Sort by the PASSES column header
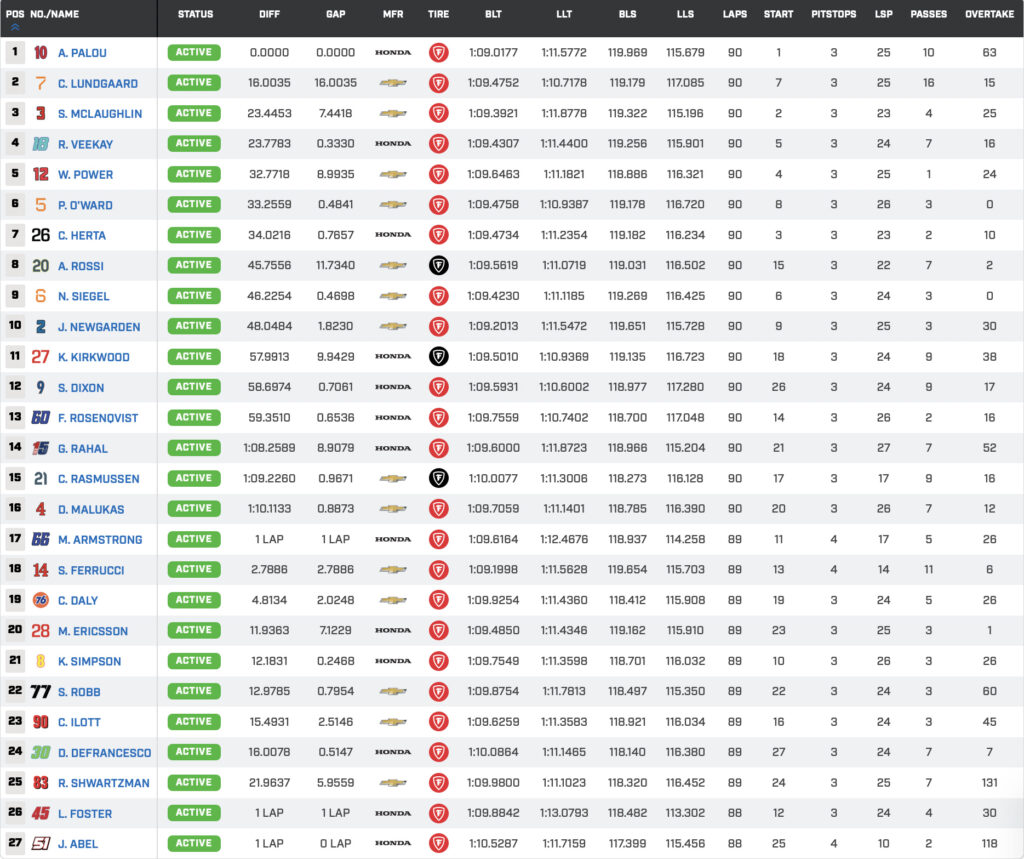1024x859 pixels. click(929, 14)
